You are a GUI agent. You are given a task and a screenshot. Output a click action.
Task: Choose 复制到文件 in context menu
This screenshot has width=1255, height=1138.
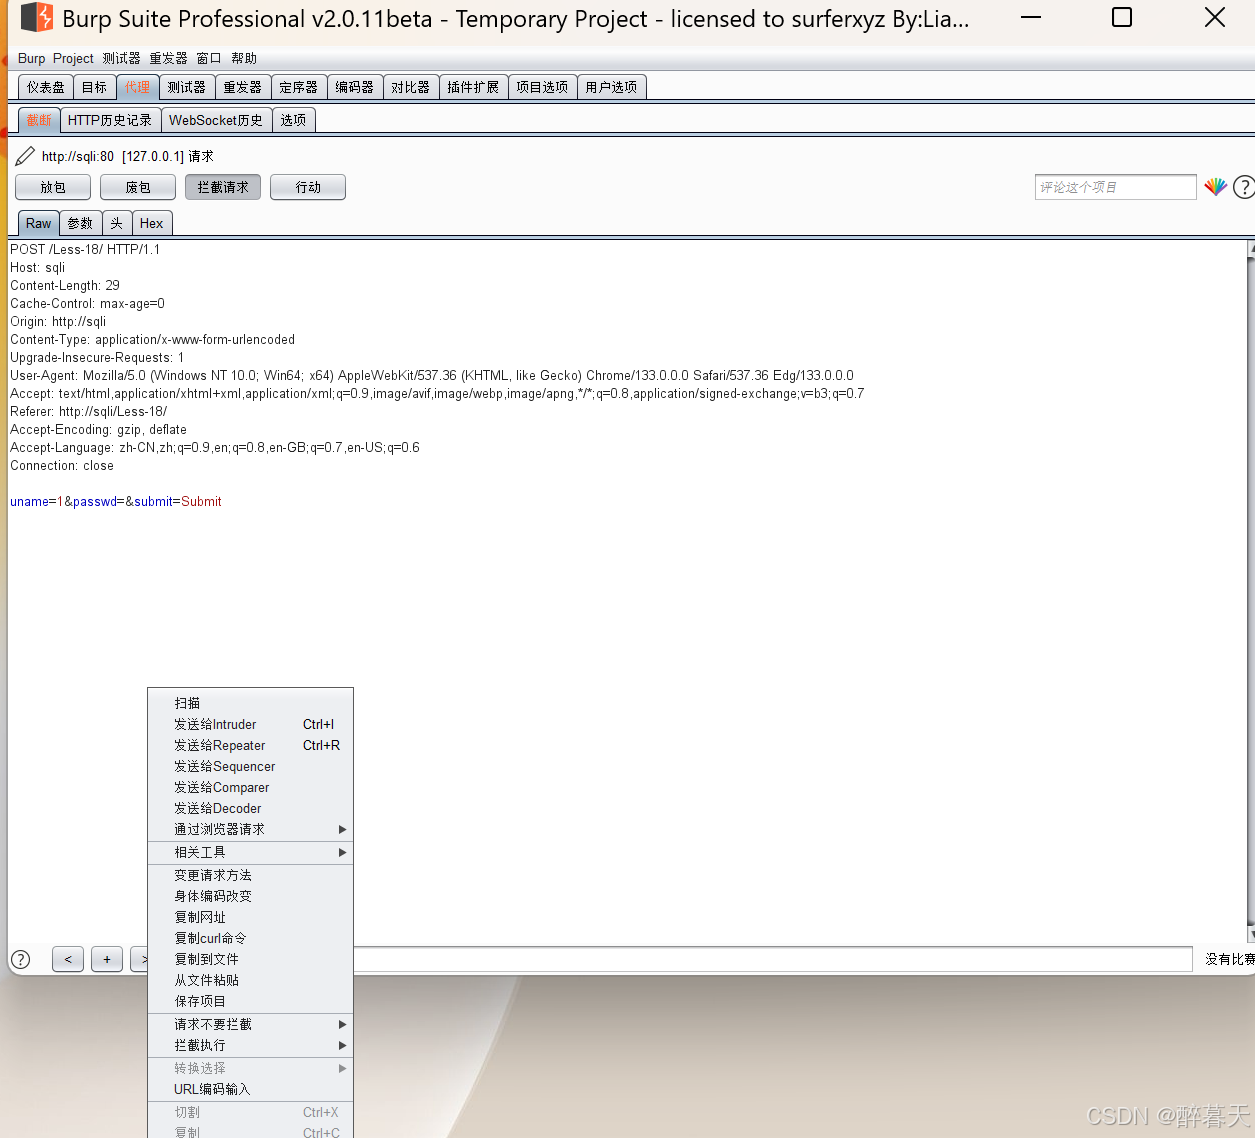point(250,959)
